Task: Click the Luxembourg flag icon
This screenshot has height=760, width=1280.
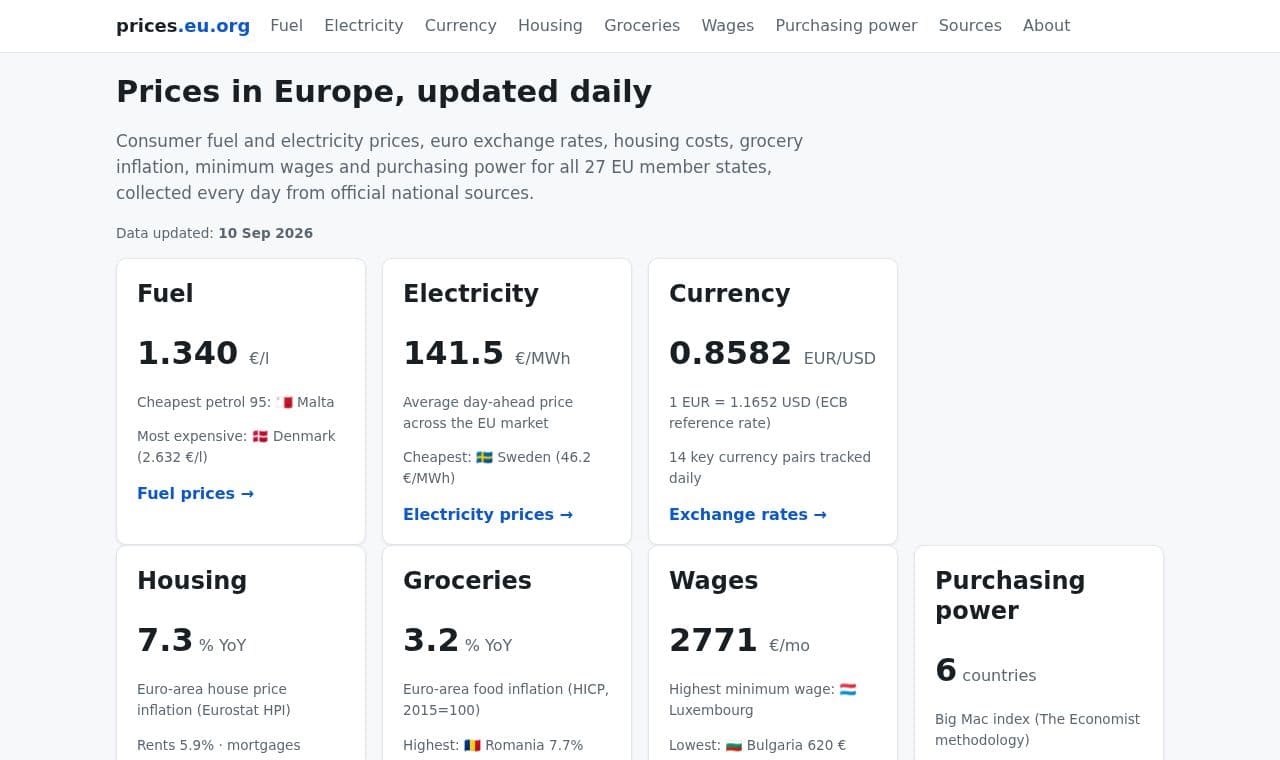Action: [x=848, y=689]
